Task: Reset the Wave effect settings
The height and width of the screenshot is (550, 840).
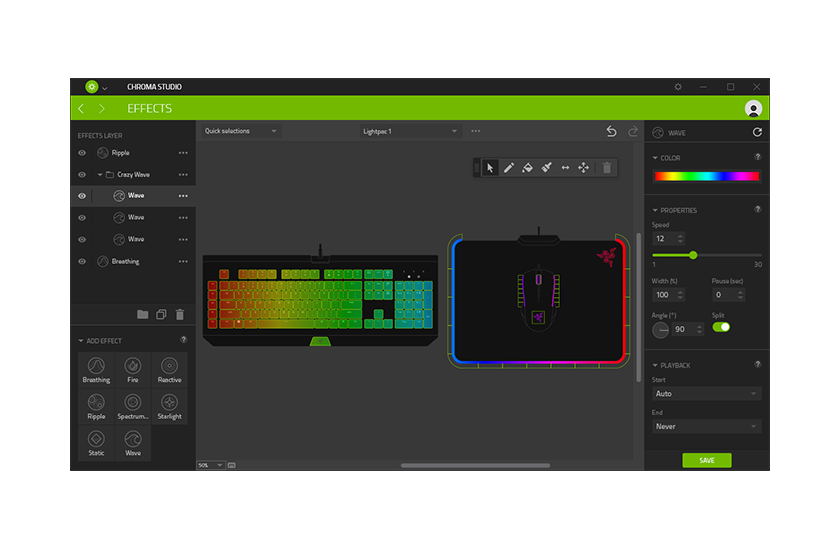Action: (x=757, y=132)
